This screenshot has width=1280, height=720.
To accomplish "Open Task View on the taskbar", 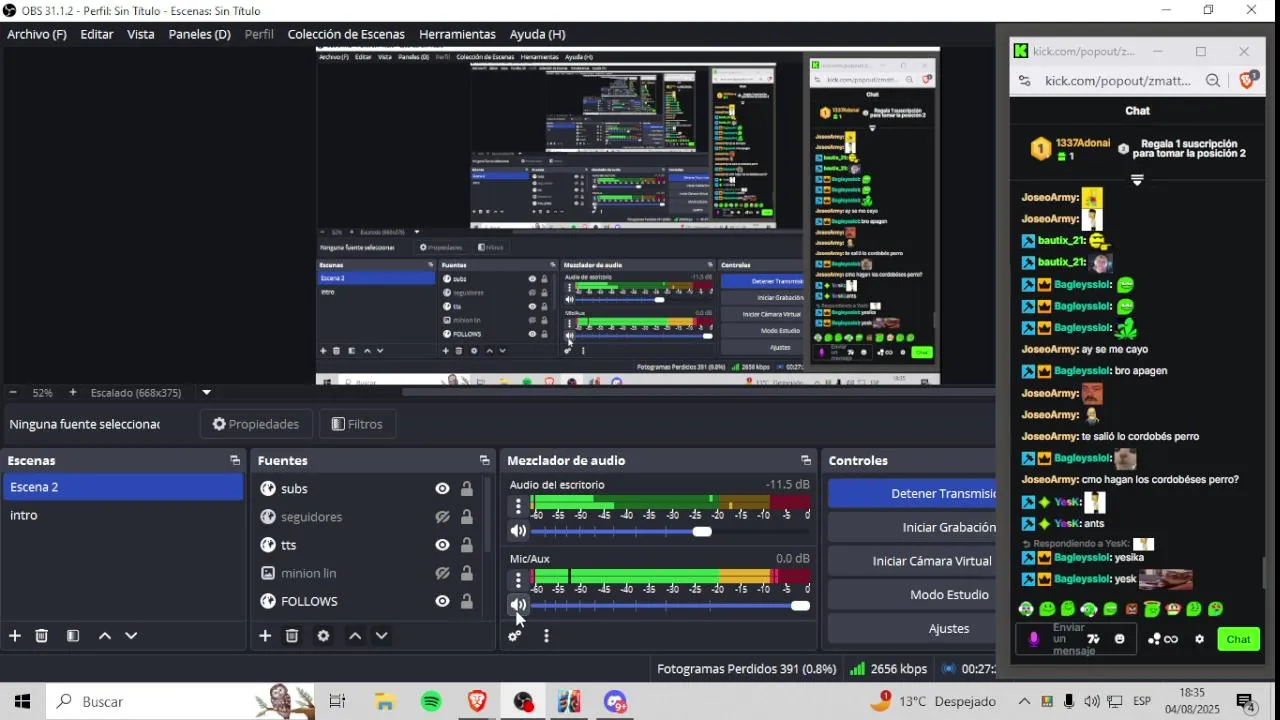I will (338, 702).
